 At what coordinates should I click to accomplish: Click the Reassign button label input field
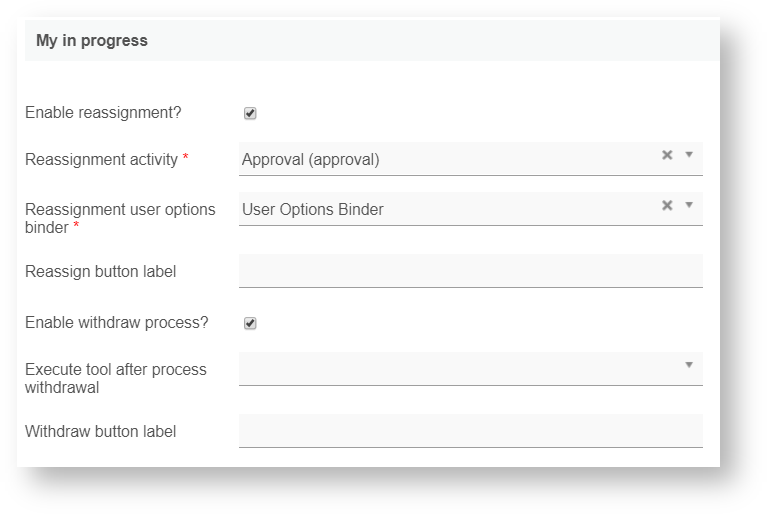pos(470,271)
